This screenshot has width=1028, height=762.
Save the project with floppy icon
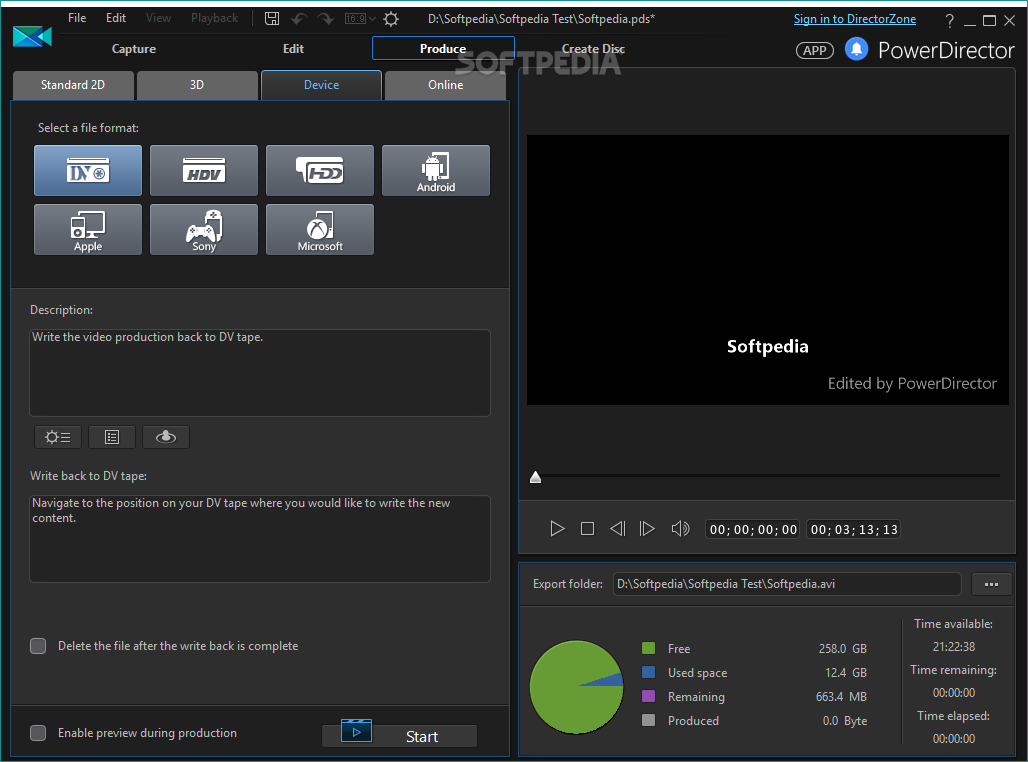point(272,18)
